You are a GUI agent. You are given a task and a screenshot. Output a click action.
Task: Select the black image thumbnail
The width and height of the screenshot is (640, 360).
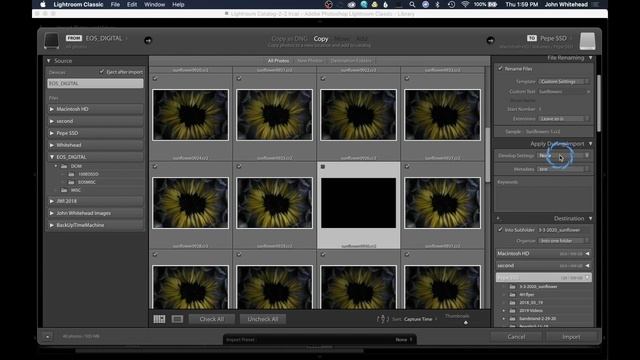pyautogui.click(x=358, y=203)
